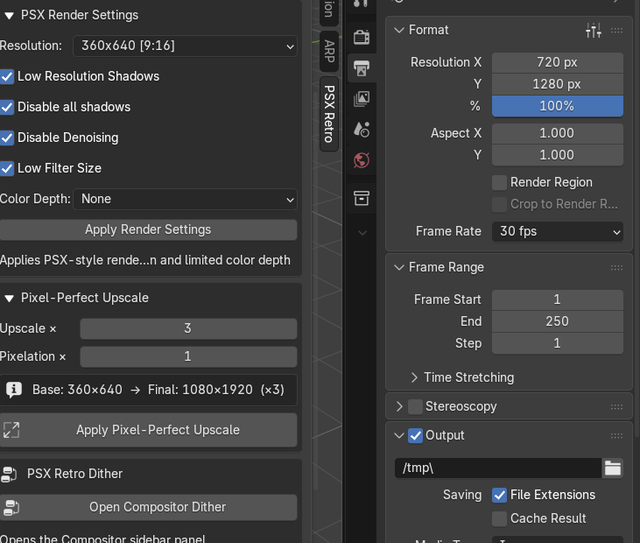The width and height of the screenshot is (640, 543).
Task: Click the PSX Retro Dither header icon
Action: 9,474
